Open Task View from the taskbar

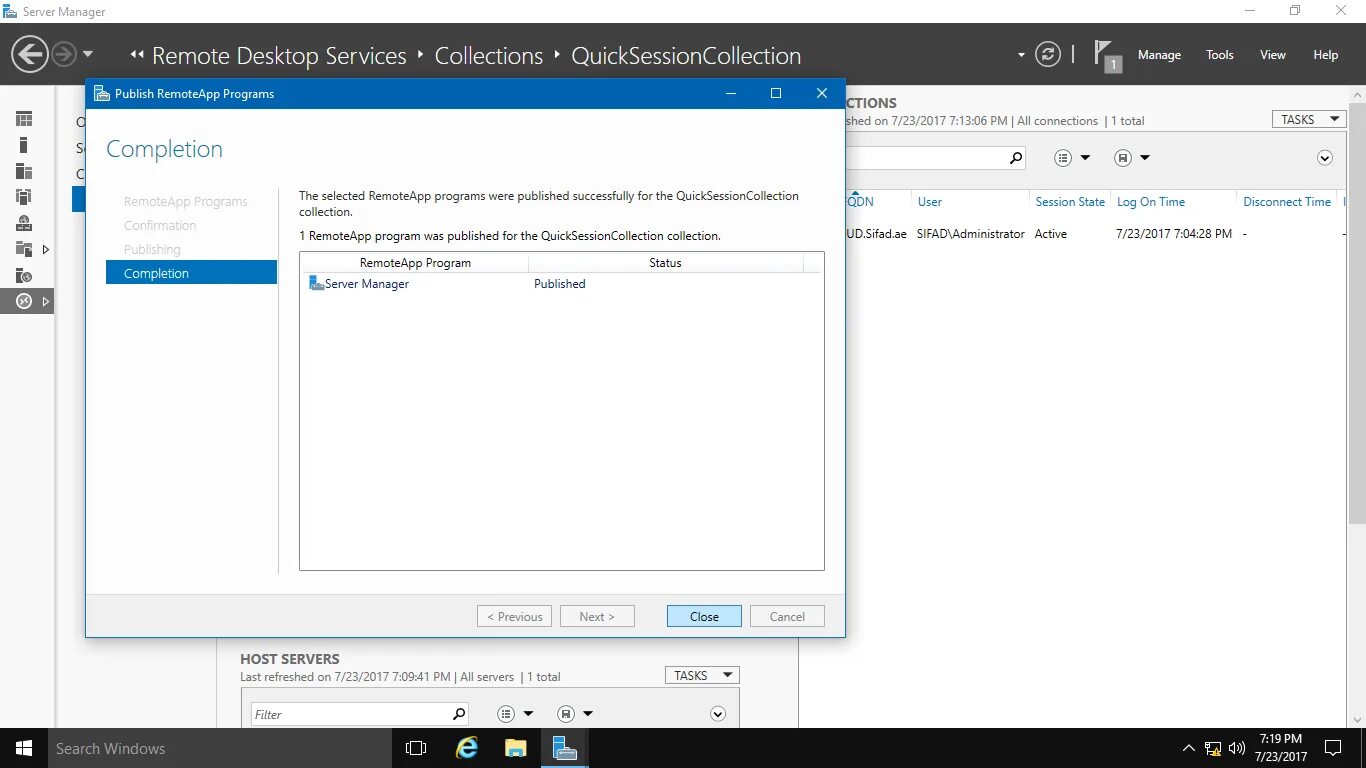coord(416,748)
